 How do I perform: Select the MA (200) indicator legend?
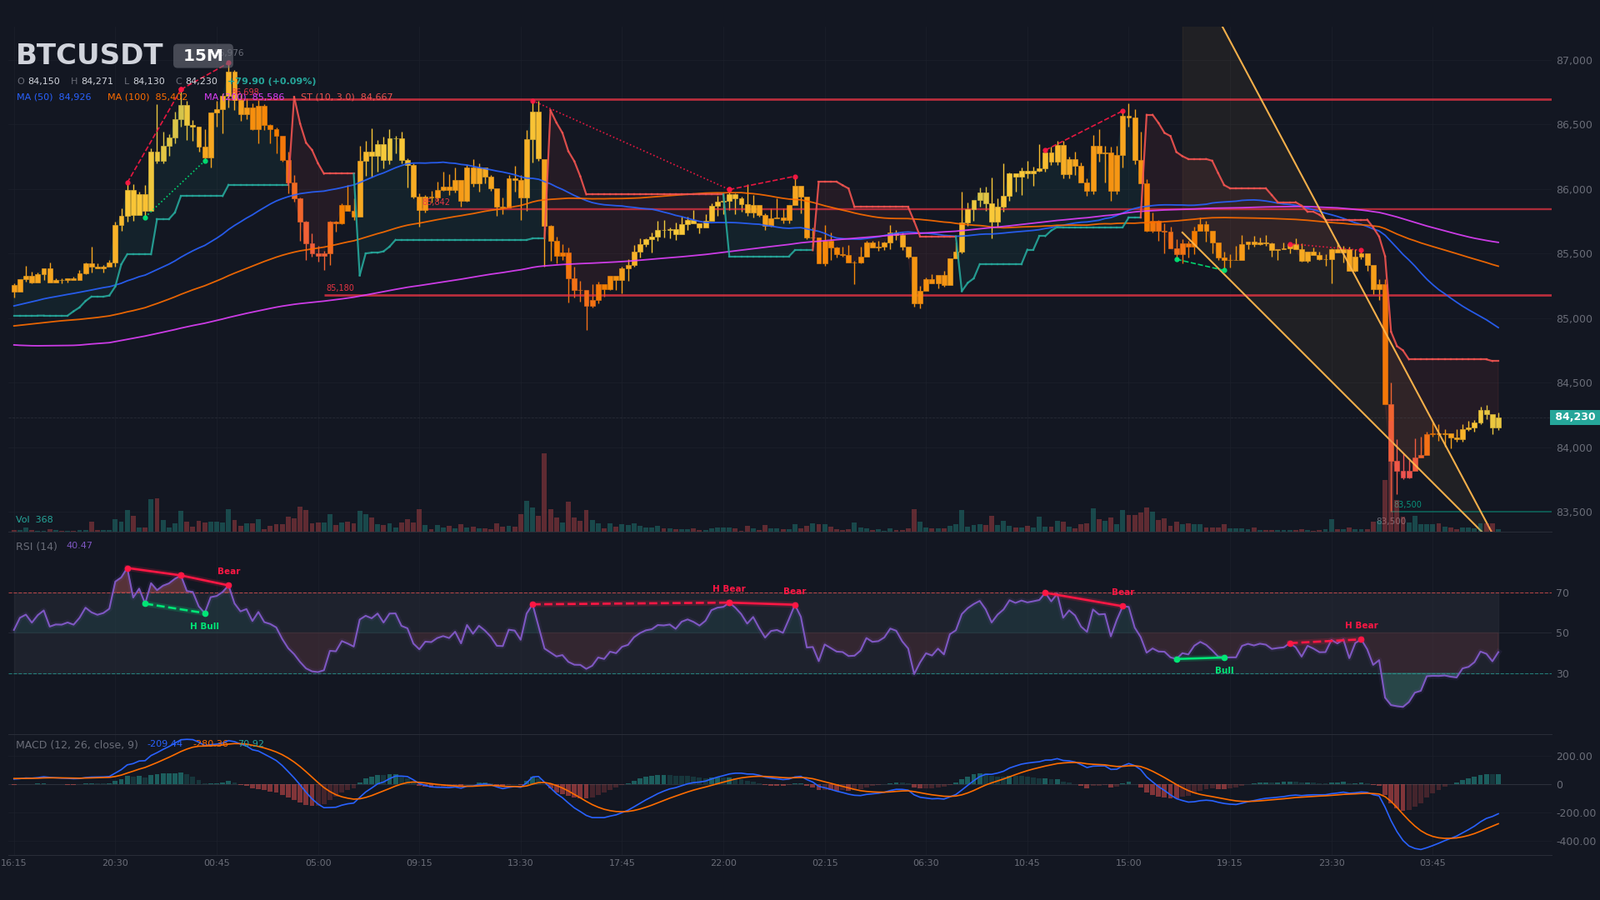coord(244,97)
